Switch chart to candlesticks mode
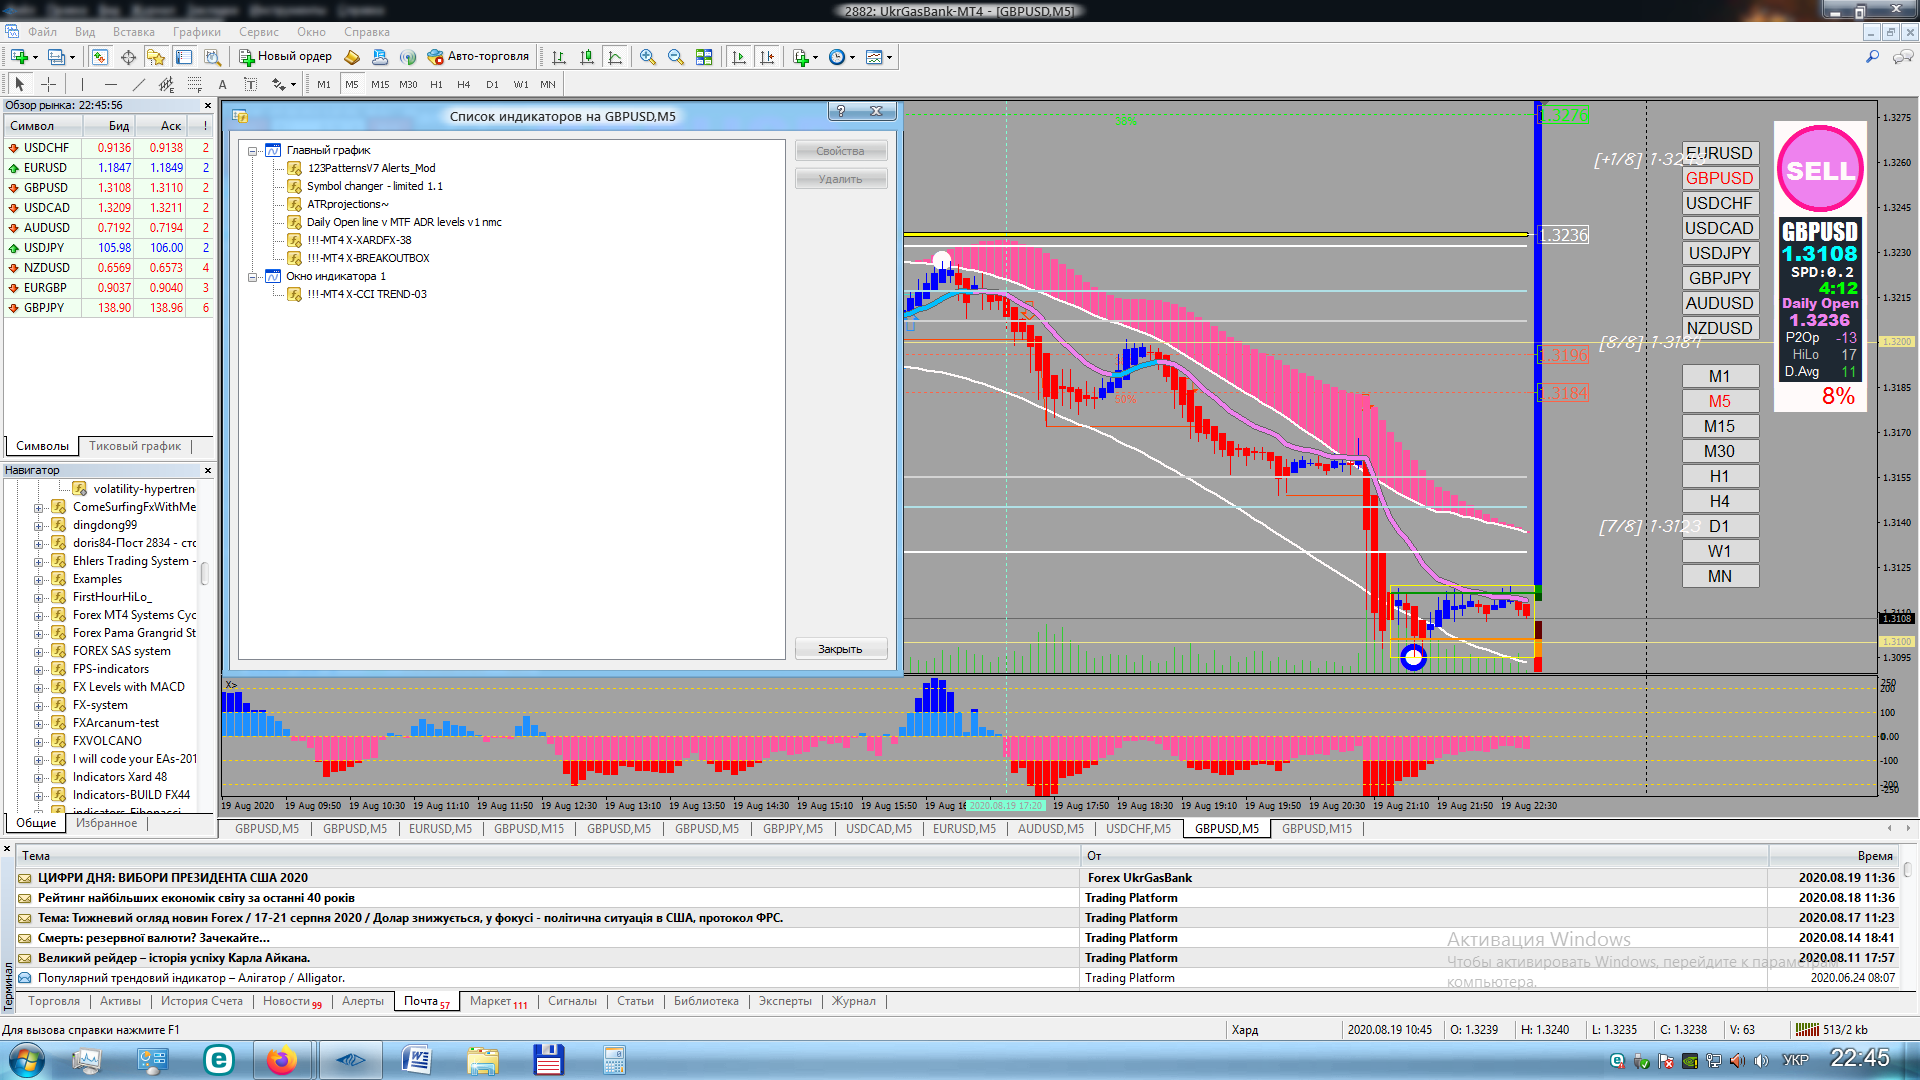The image size is (1920, 1080). [x=587, y=57]
